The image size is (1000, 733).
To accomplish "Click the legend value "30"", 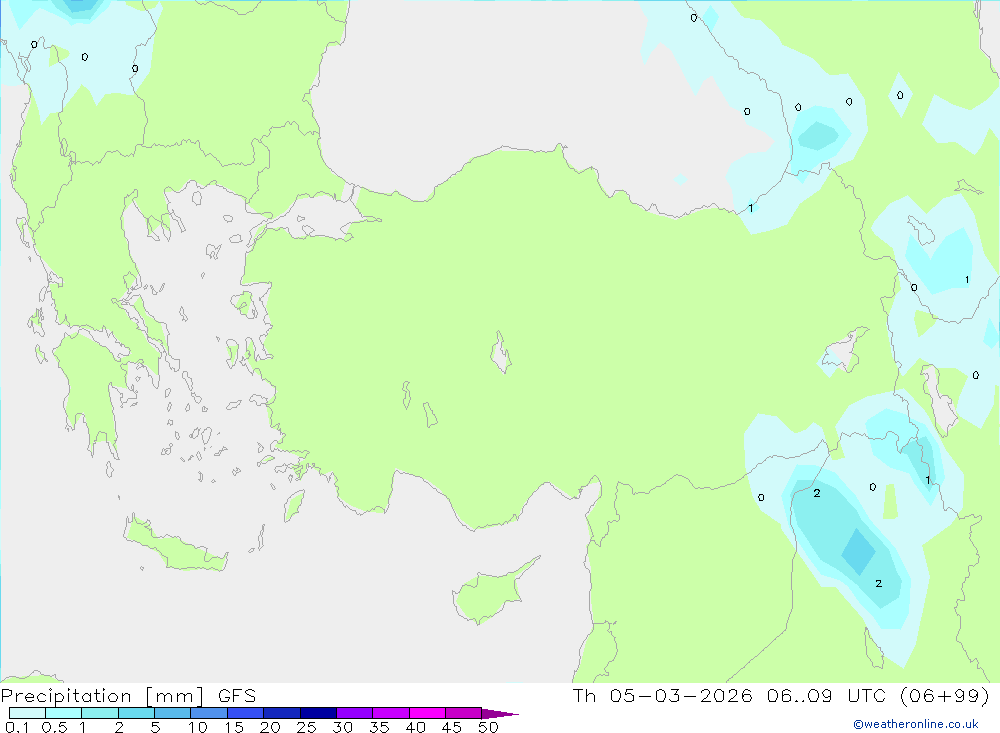I will [x=343, y=727].
